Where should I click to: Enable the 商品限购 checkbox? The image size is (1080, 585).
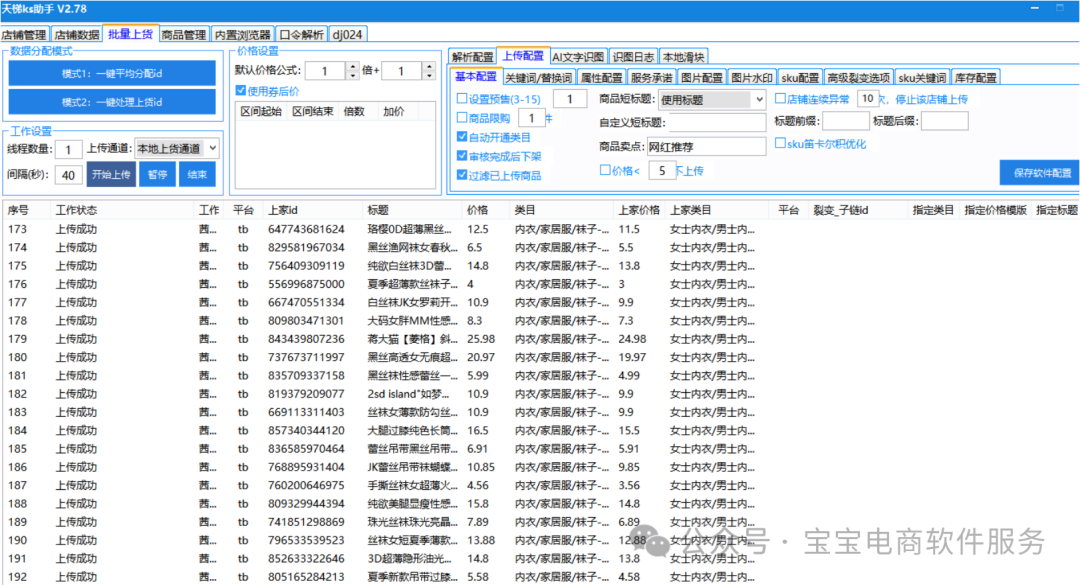coord(462,118)
